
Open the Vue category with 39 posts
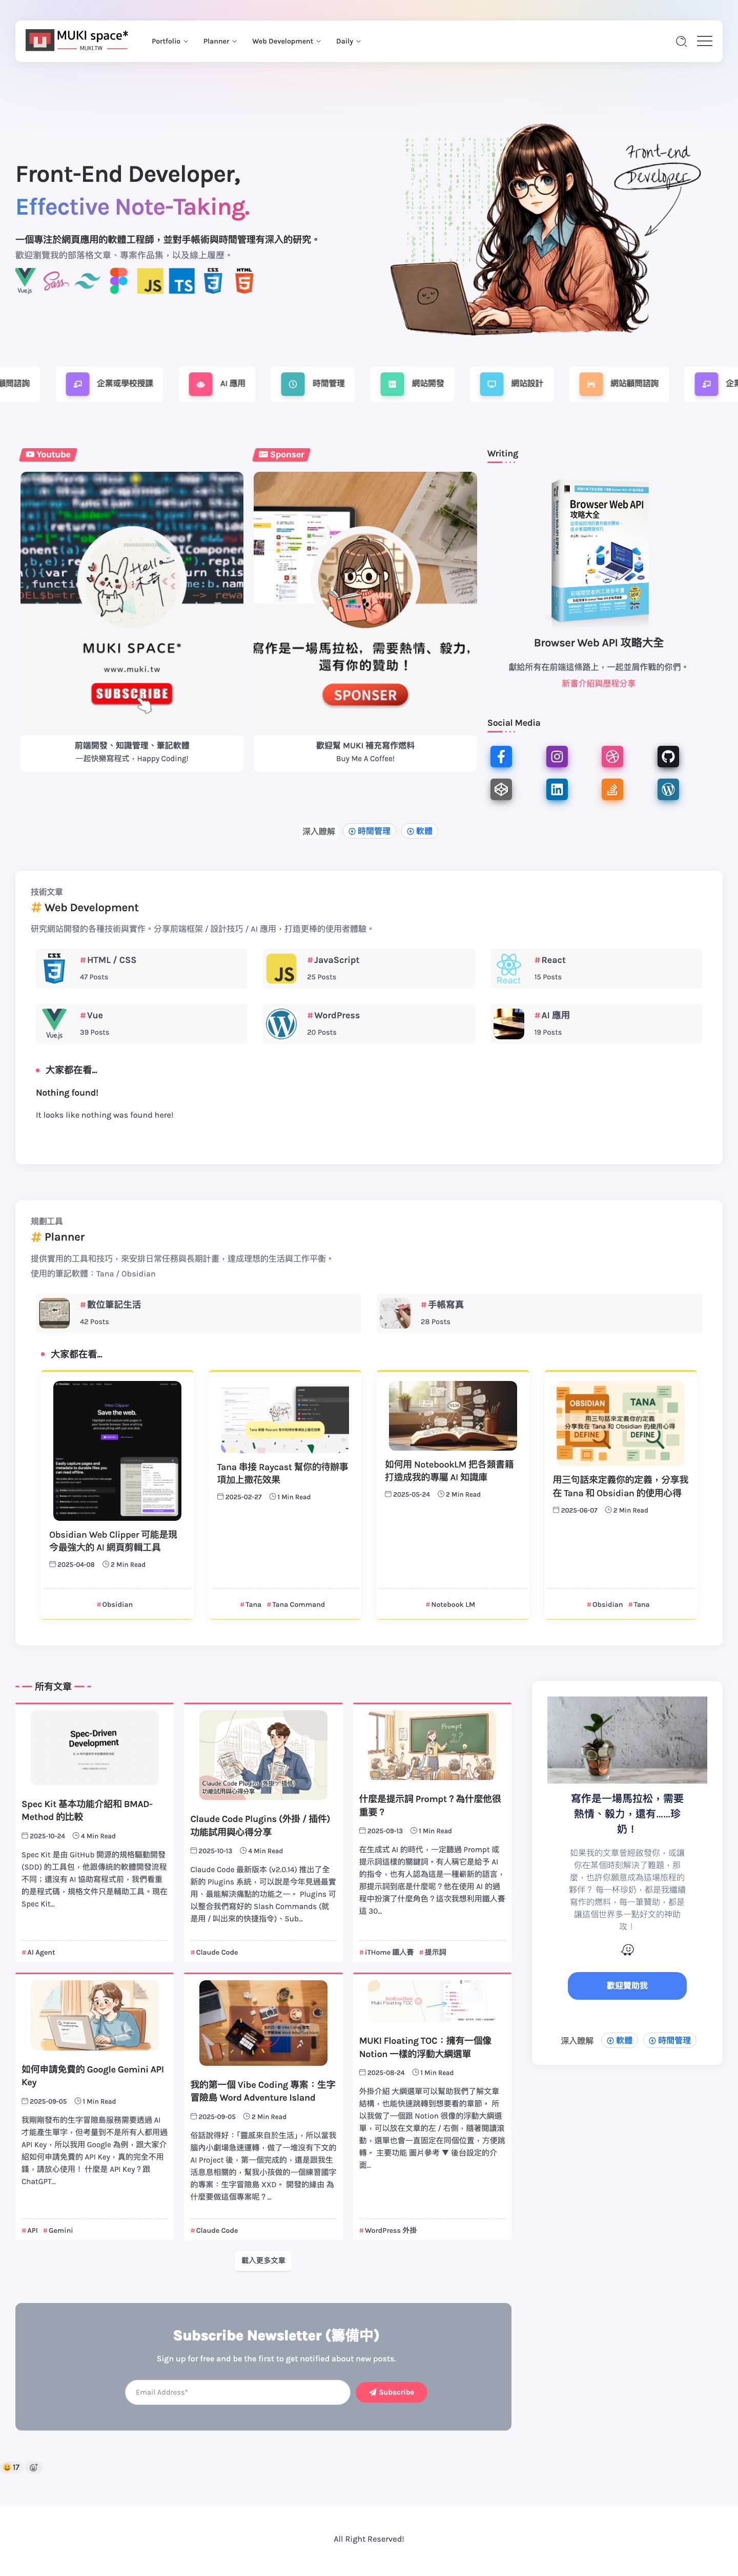pyautogui.click(x=141, y=1024)
